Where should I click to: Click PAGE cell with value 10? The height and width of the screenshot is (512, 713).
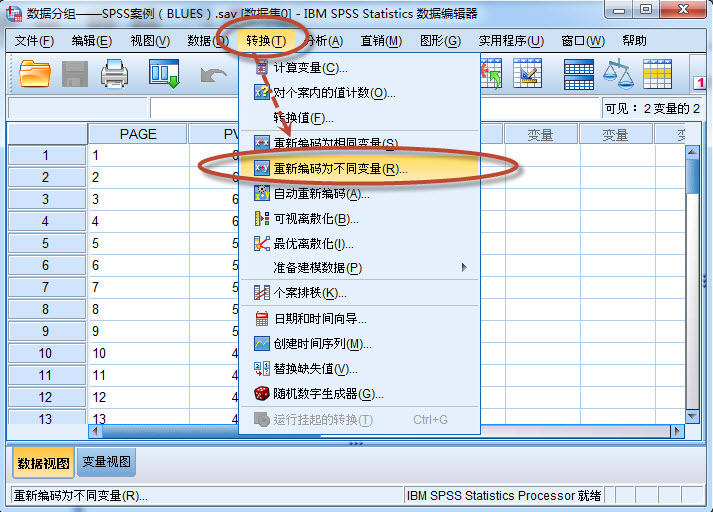pyautogui.click(x=138, y=353)
